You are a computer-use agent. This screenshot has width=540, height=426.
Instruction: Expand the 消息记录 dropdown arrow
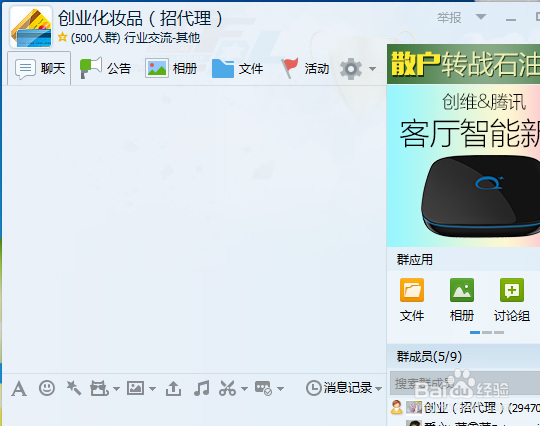click(378, 389)
